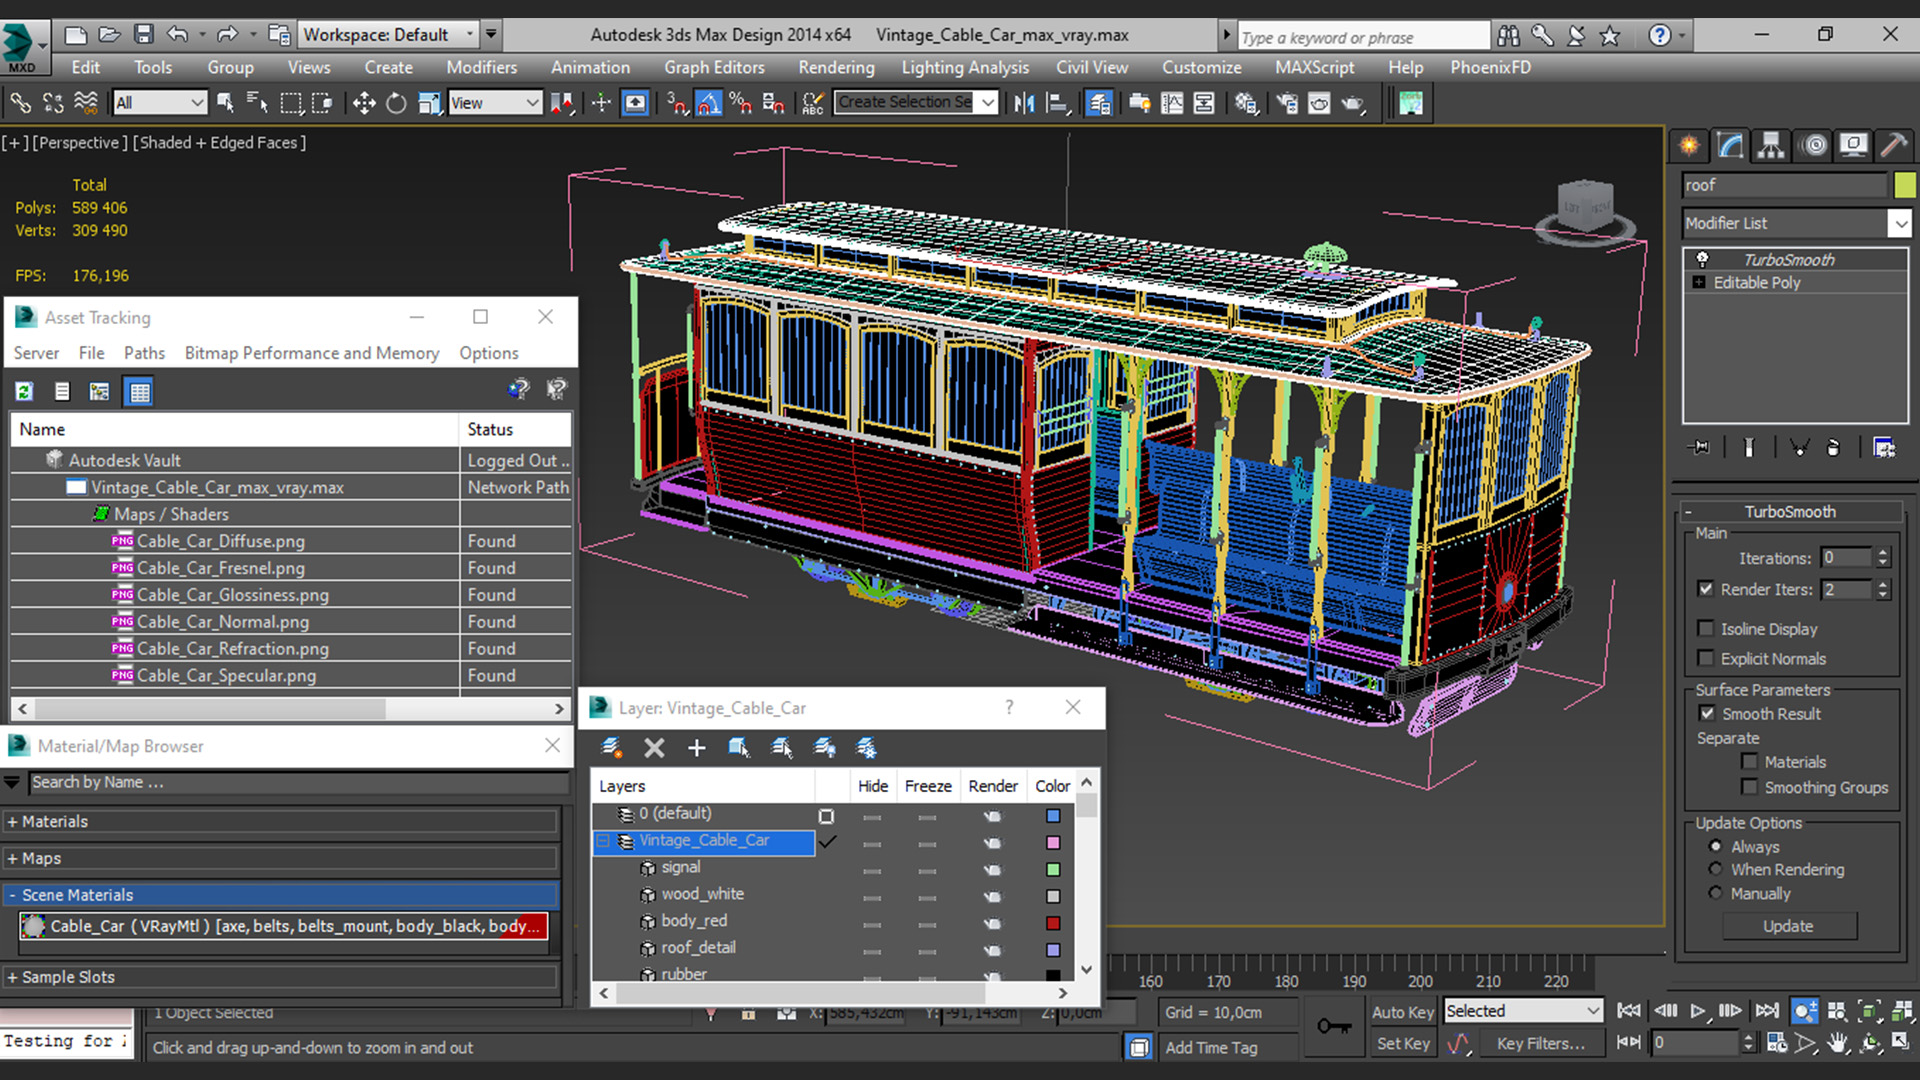Select Always update option

click(x=1716, y=847)
